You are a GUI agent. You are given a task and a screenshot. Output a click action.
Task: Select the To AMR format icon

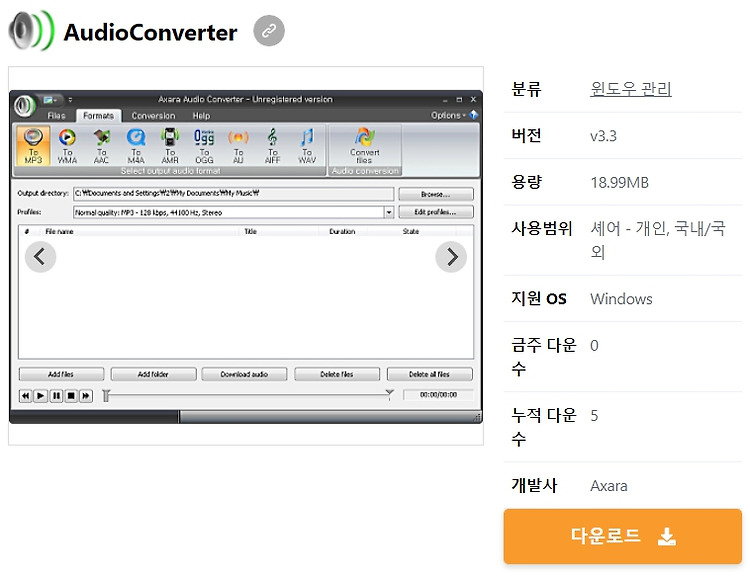[x=170, y=146]
